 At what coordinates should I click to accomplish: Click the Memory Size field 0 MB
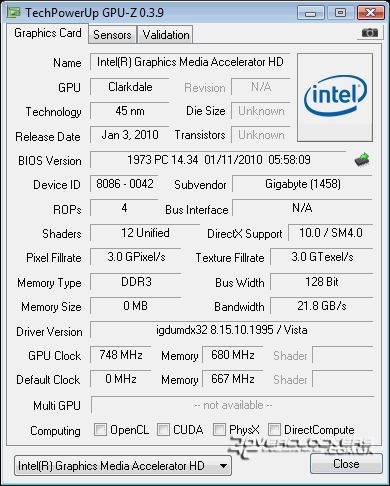pos(136,306)
